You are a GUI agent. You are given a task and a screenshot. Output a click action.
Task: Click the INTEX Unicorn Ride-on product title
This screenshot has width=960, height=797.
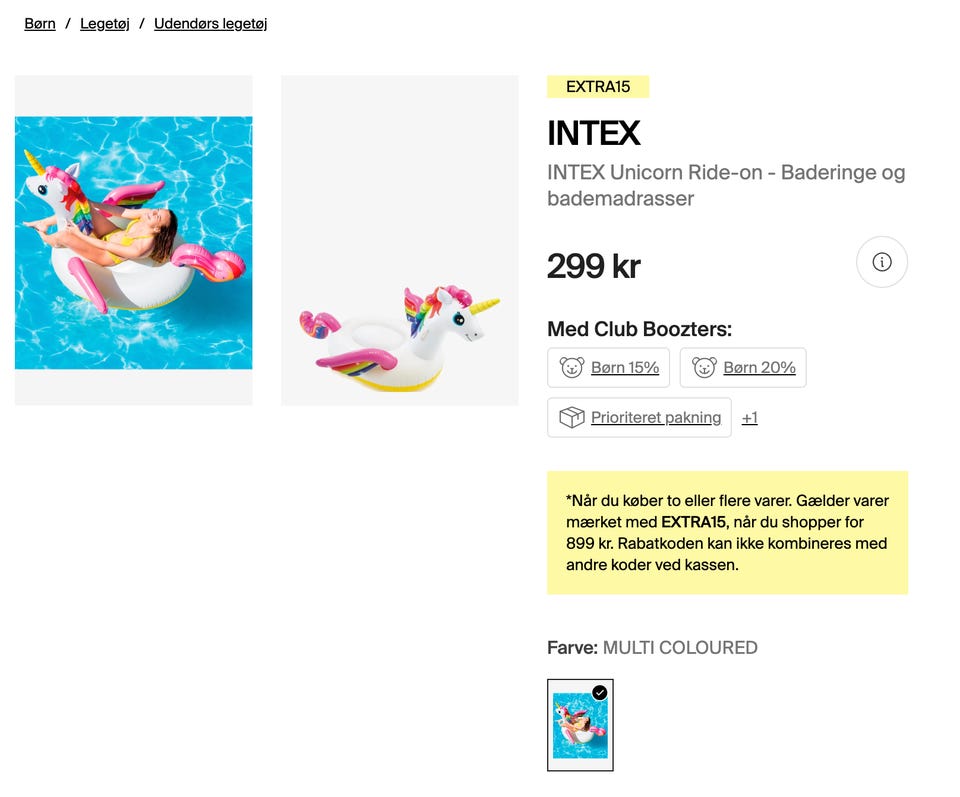click(x=726, y=185)
